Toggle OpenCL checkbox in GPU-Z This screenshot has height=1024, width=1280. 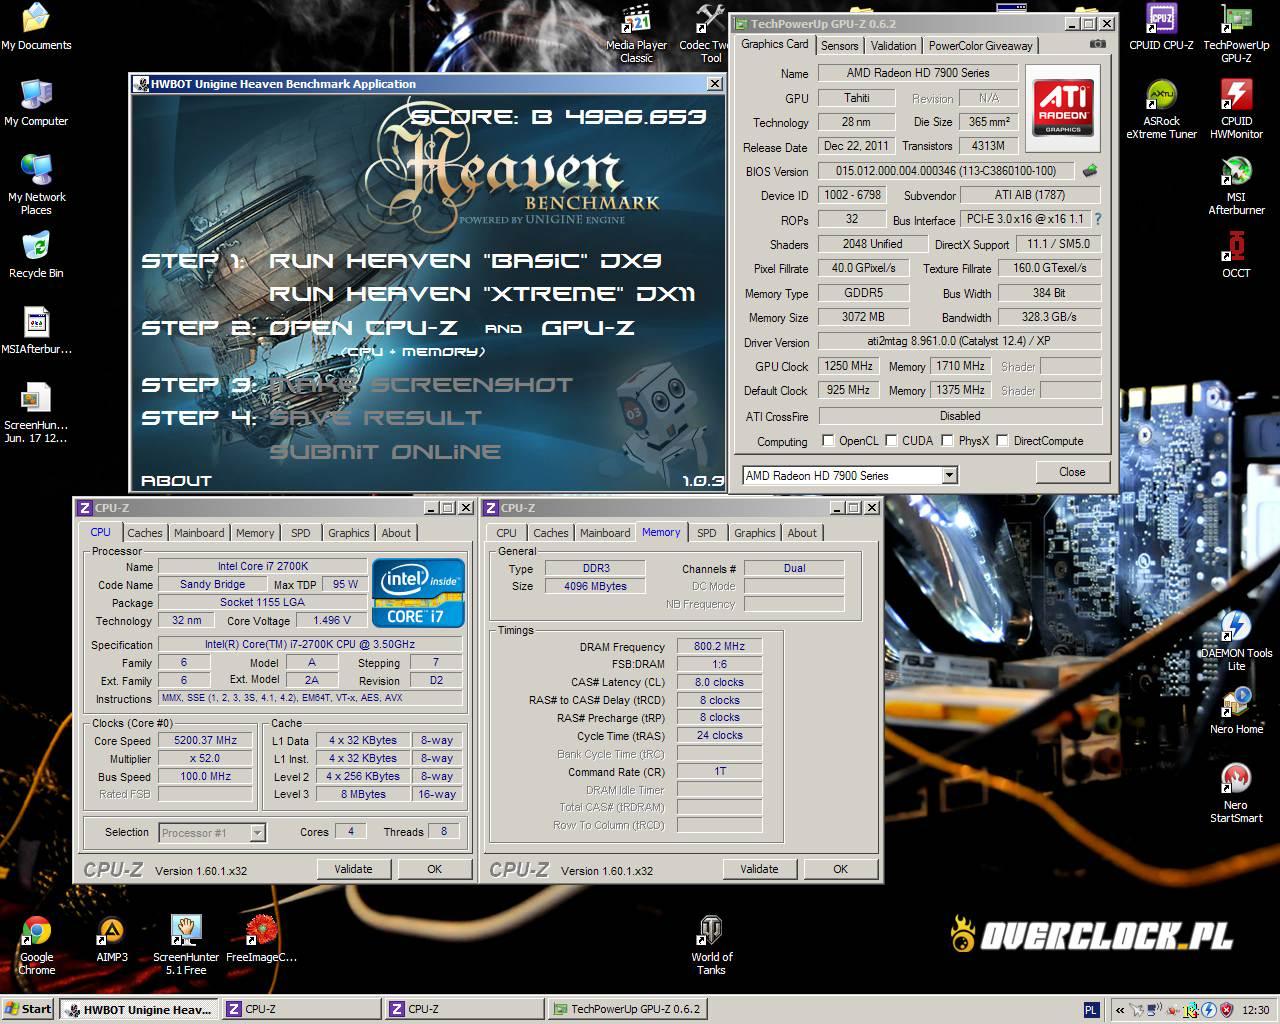click(828, 441)
